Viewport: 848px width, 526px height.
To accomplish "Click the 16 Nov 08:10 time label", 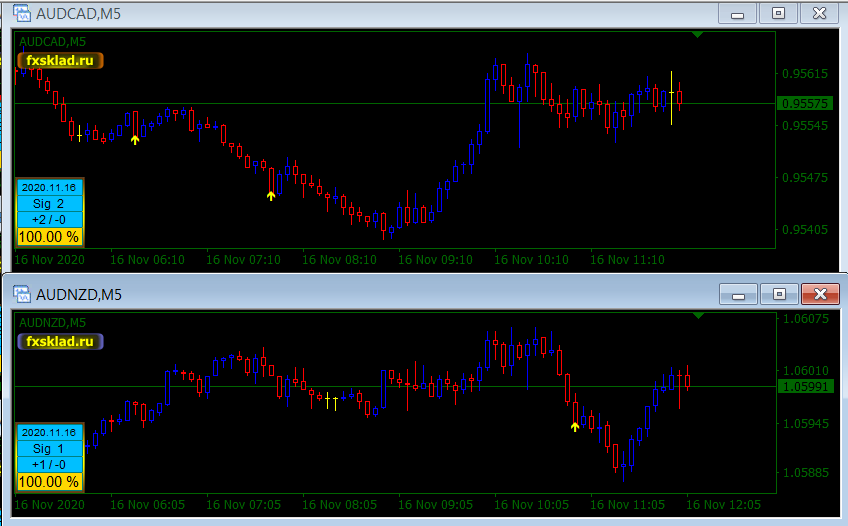I will (x=339, y=260).
